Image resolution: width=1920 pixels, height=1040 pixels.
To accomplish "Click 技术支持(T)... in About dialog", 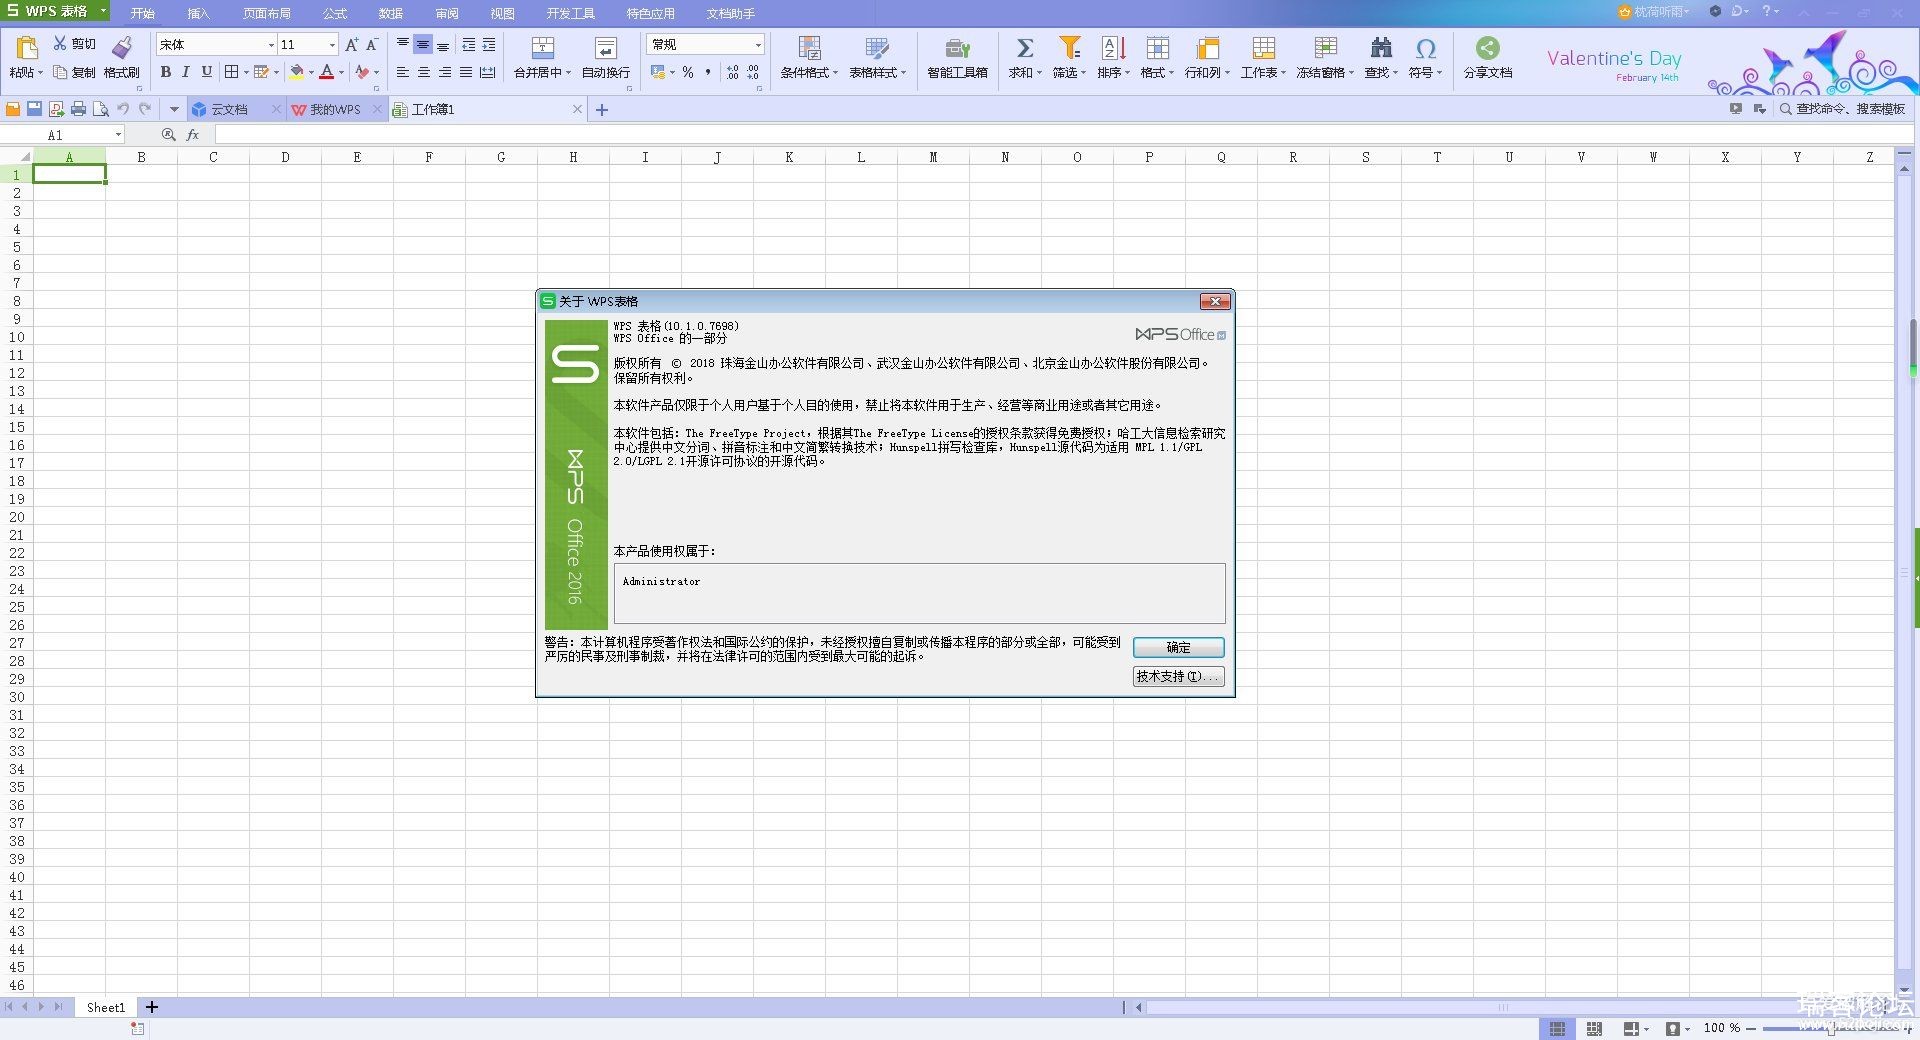I will pyautogui.click(x=1178, y=676).
